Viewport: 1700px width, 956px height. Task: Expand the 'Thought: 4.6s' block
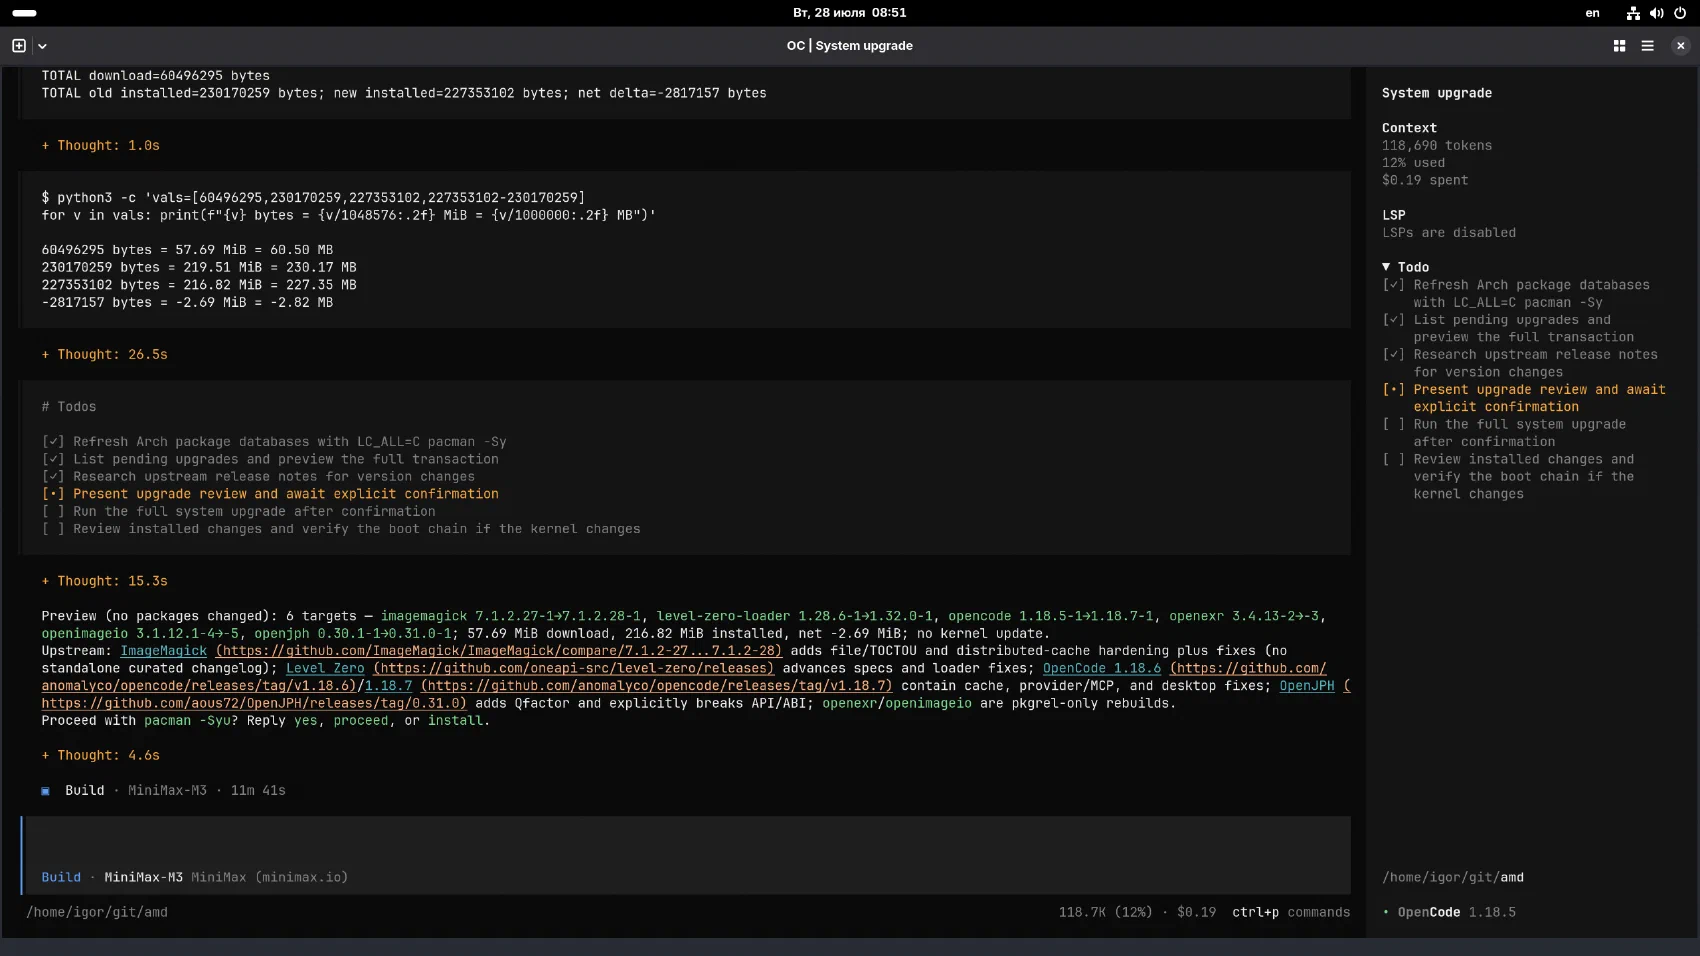point(101,756)
